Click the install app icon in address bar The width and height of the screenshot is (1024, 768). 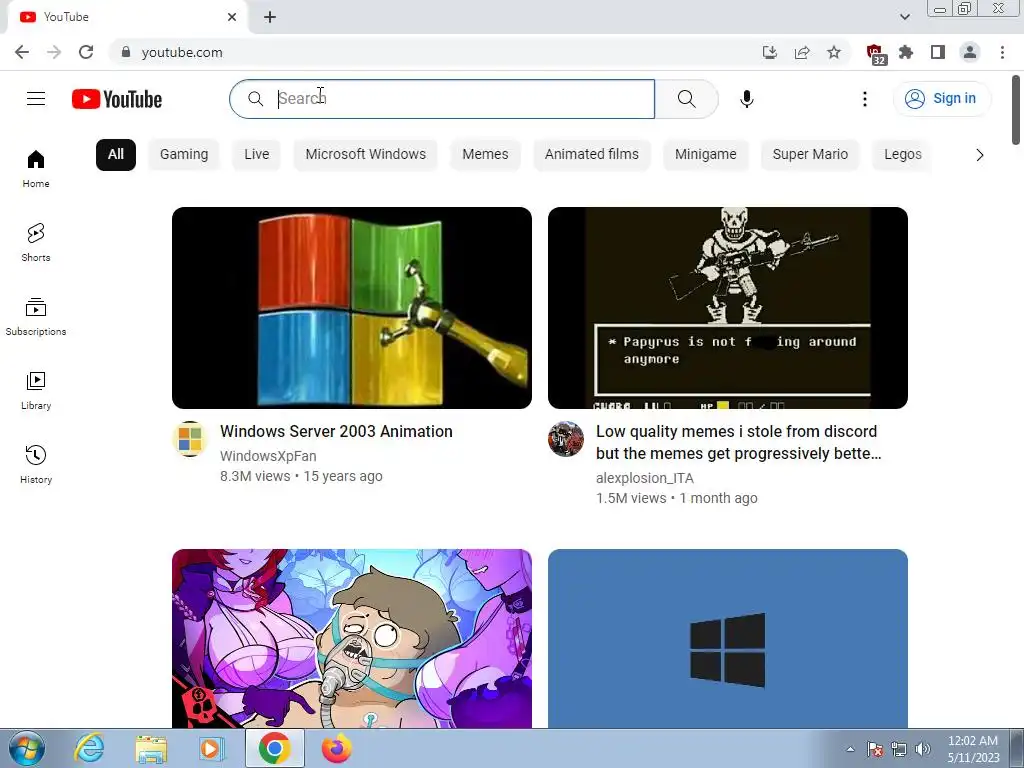pyautogui.click(x=770, y=52)
